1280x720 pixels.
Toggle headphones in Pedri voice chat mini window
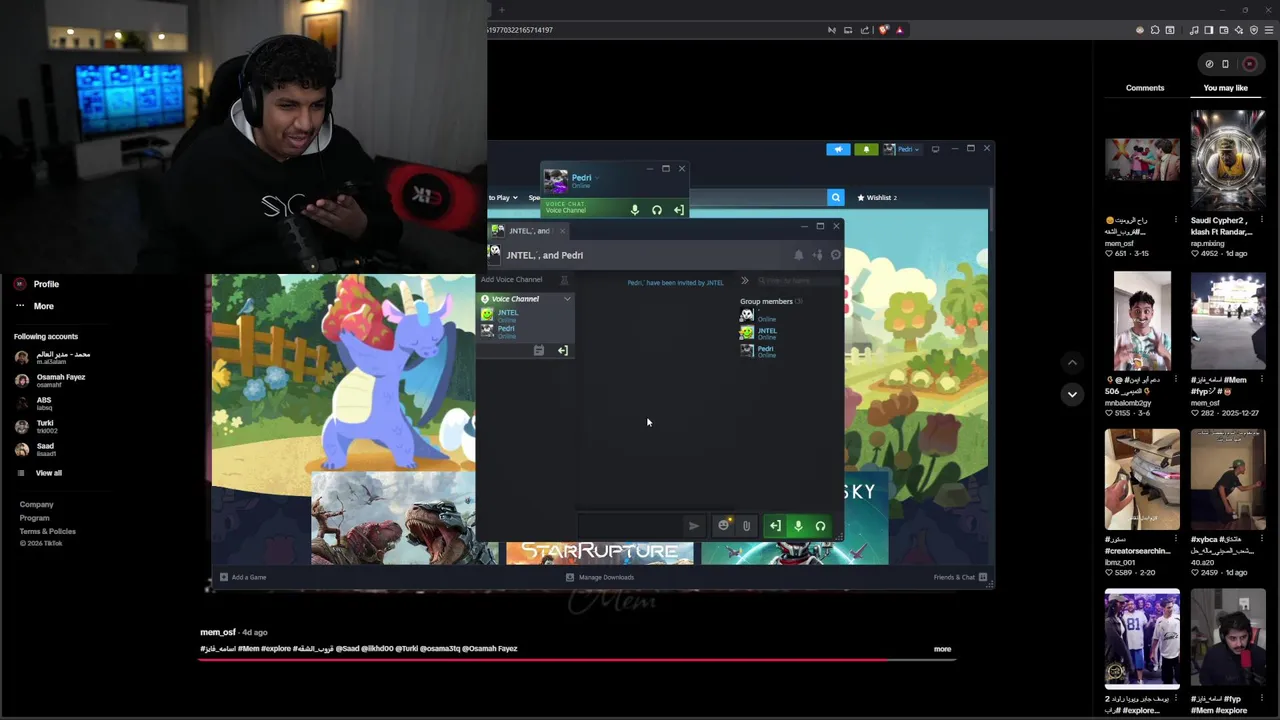tap(657, 210)
